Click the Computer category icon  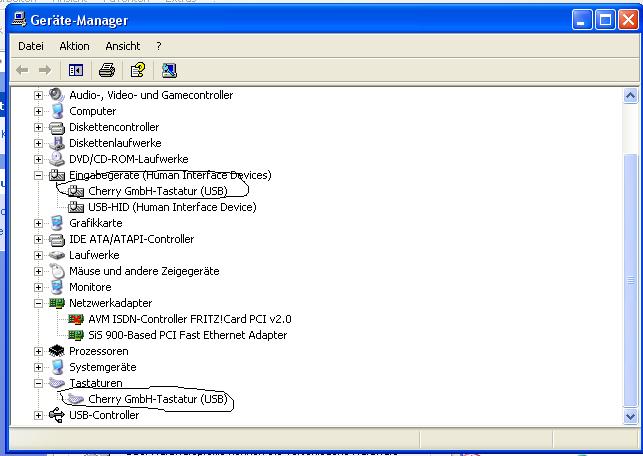tap(57, 111)
